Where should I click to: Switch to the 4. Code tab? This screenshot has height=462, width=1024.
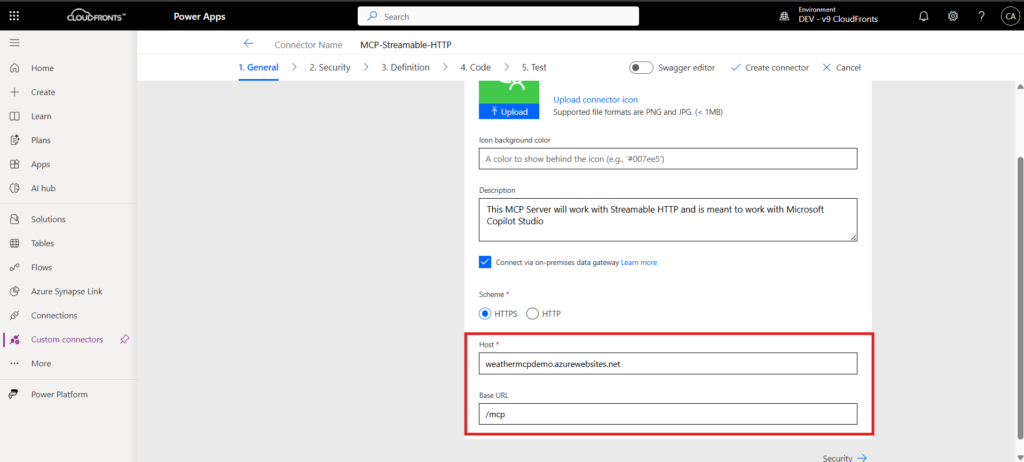[x=475, y=67]
